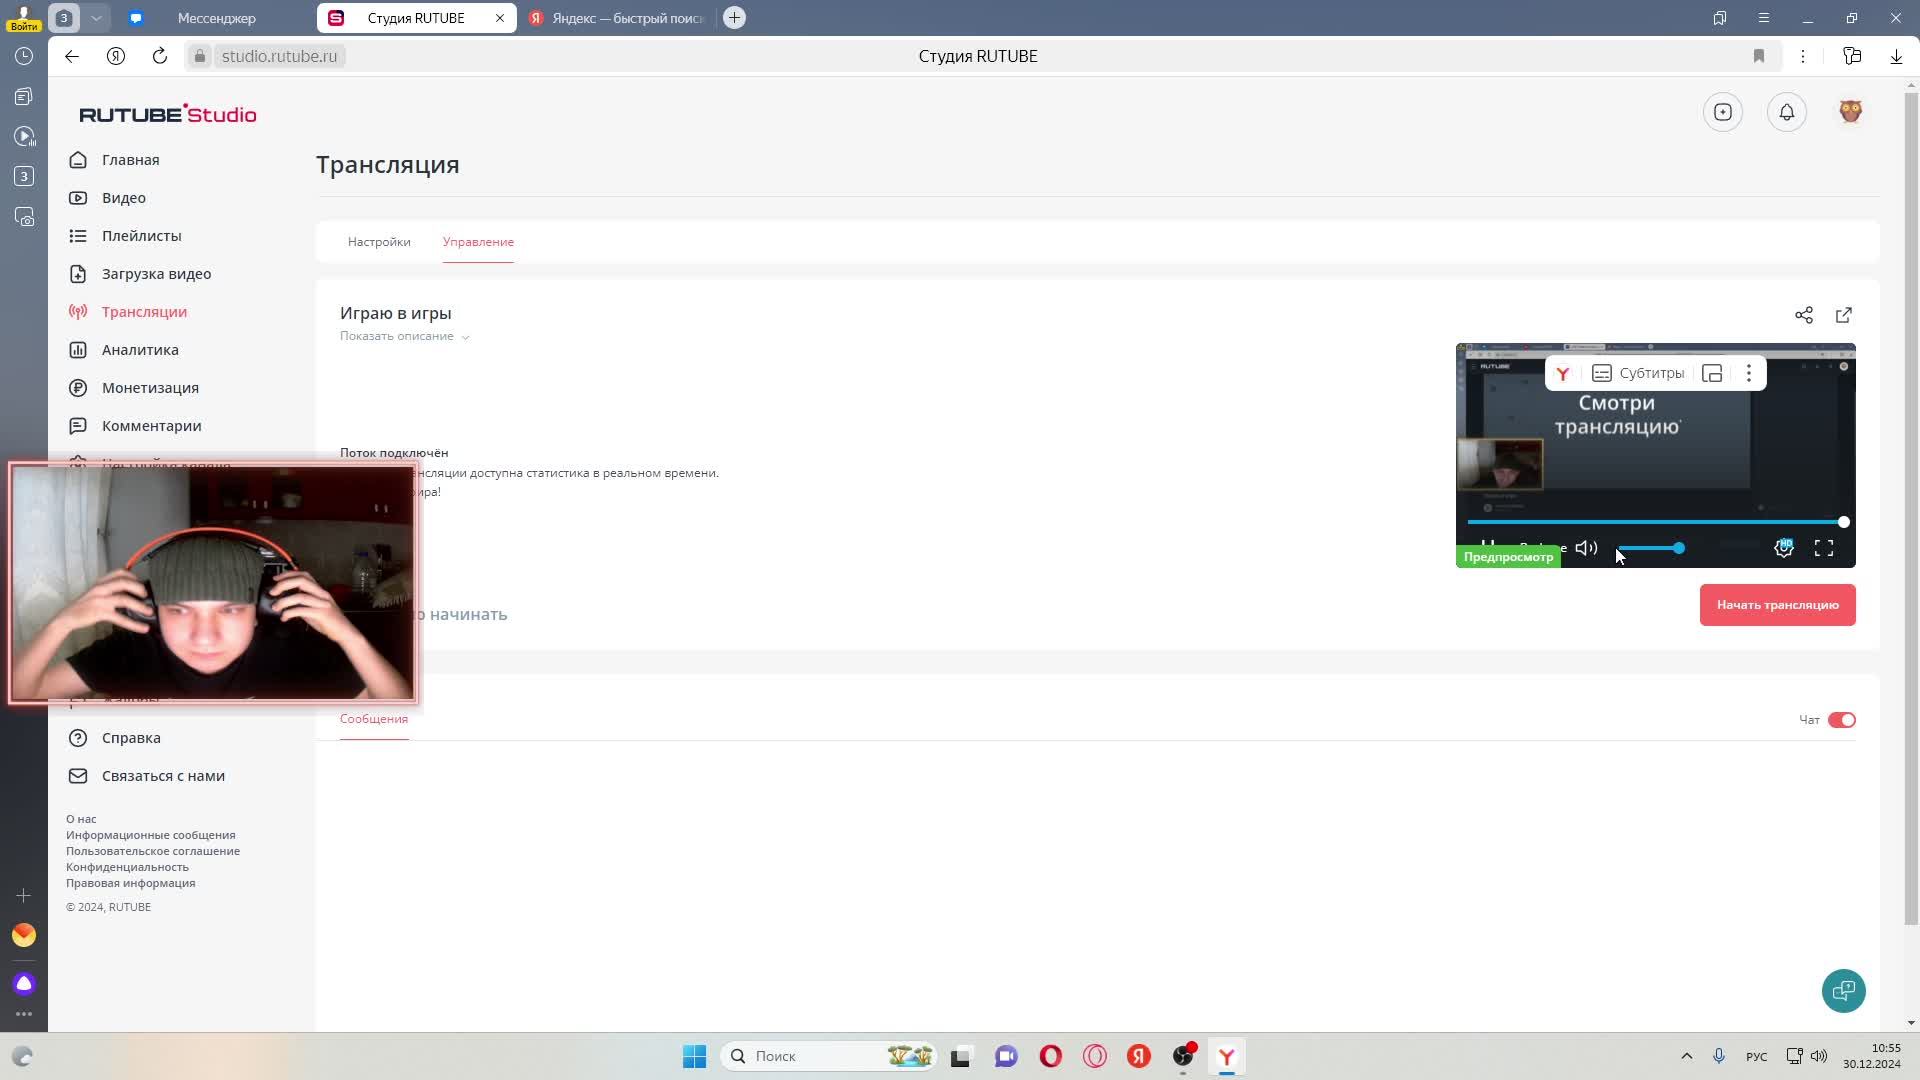Open Конфиденциальность footer link
The image size is (1920, 1080).
[x=127, y=867]
